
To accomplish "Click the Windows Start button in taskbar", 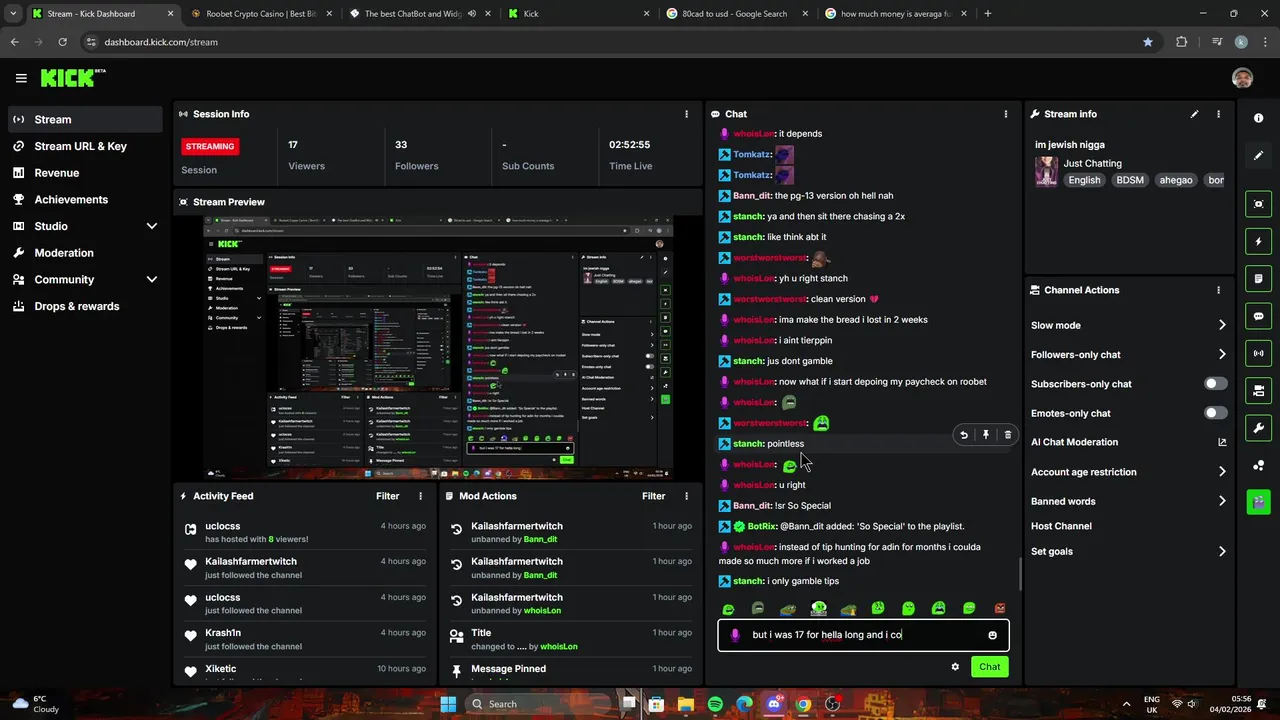I will click(x=448, y=704).
